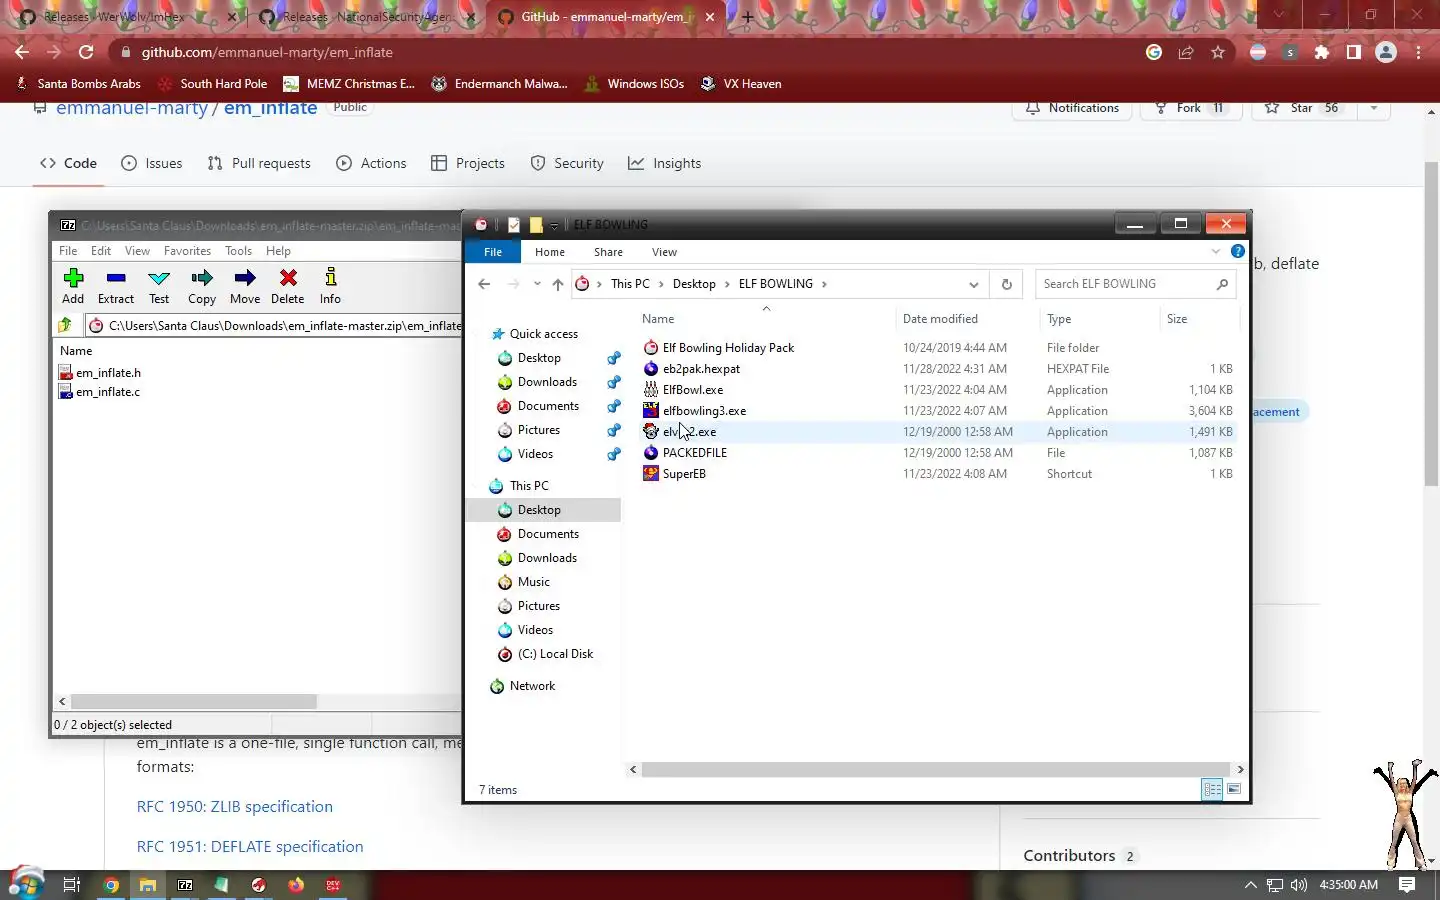The width and height of the screenshot is (1440, 900).
Task: Open Chrome extensions puzzle icon
Action: [1322, 52]
